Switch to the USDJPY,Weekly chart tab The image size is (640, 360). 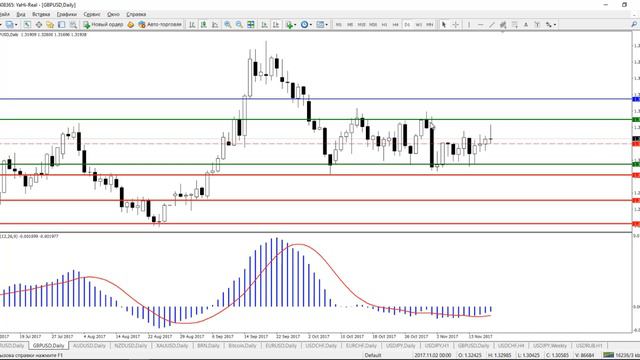pyautogui.click(x=550, y=346)
